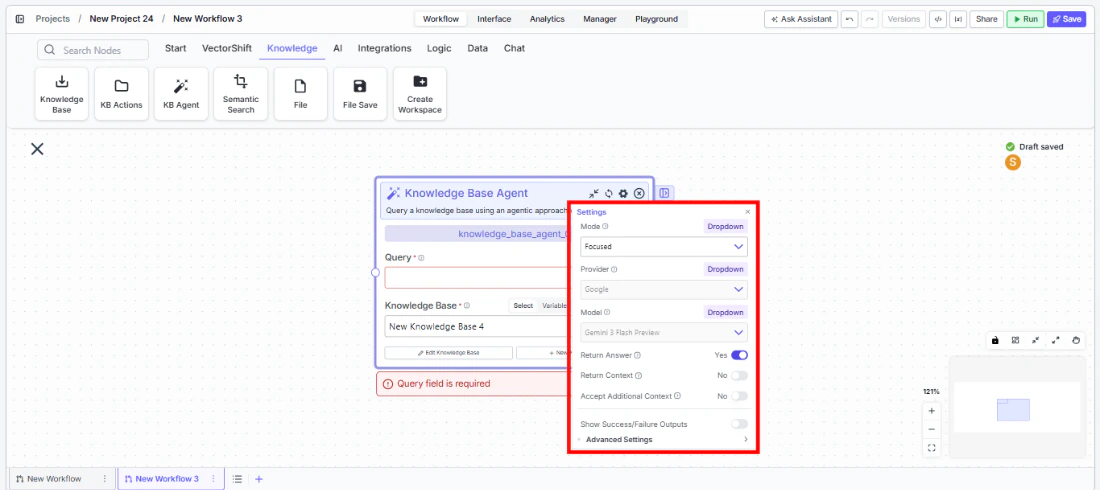1100x490 pixels.
Task: Open the Mode dropdown showing Focused
Action: pos(664,247)
